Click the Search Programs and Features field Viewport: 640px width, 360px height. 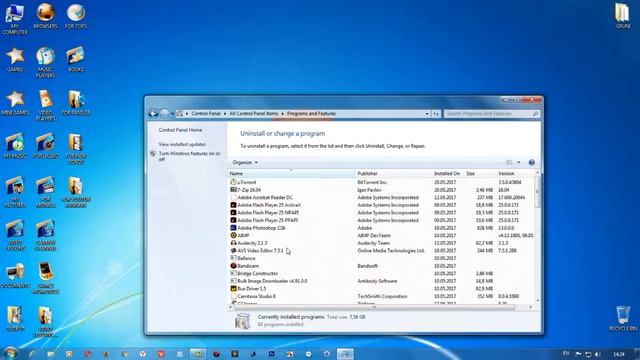pos(491,114)
